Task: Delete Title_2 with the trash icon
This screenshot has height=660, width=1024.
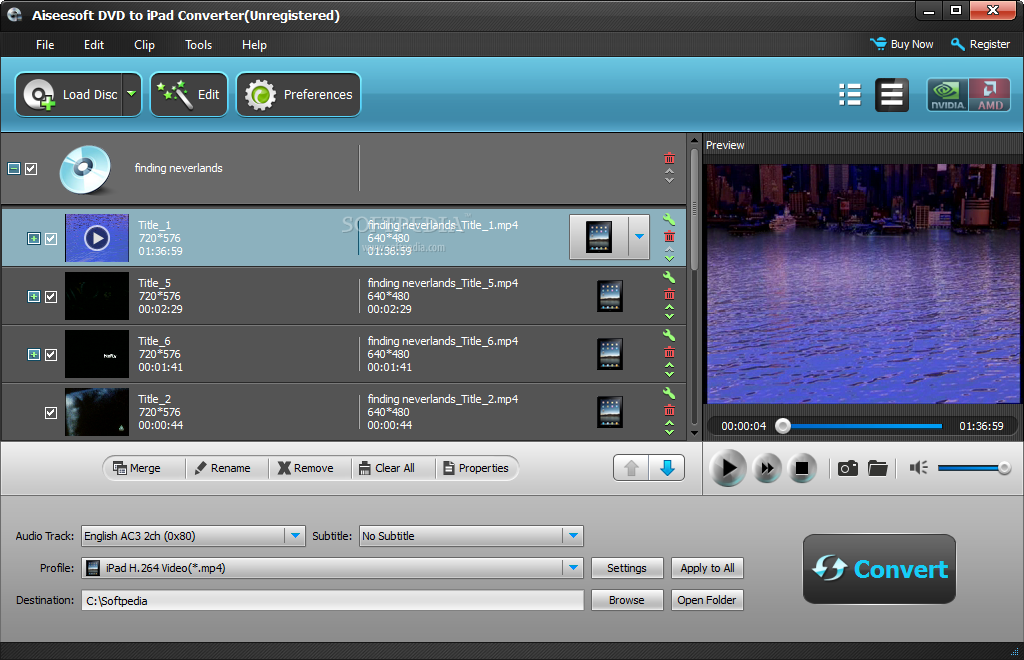Action: pos(669,411)
